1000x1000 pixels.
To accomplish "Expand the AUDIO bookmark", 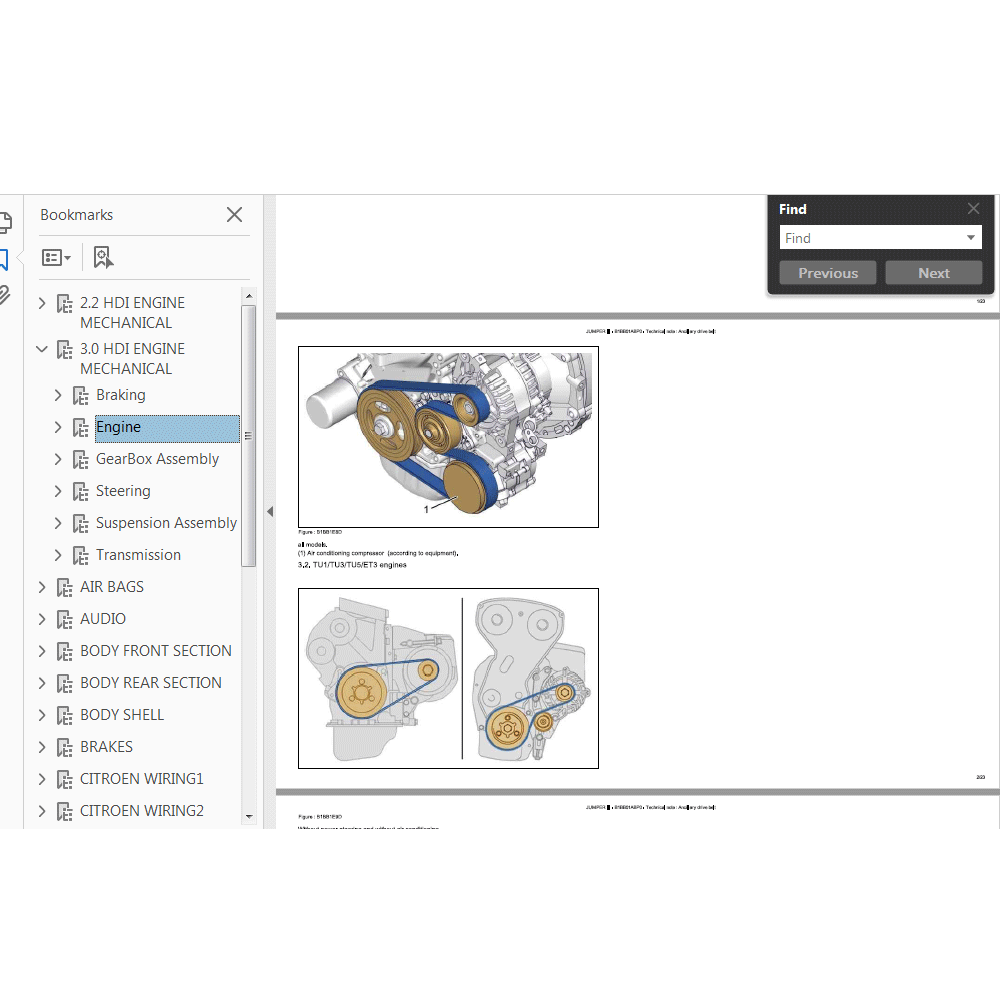I will tap(42, 619).
